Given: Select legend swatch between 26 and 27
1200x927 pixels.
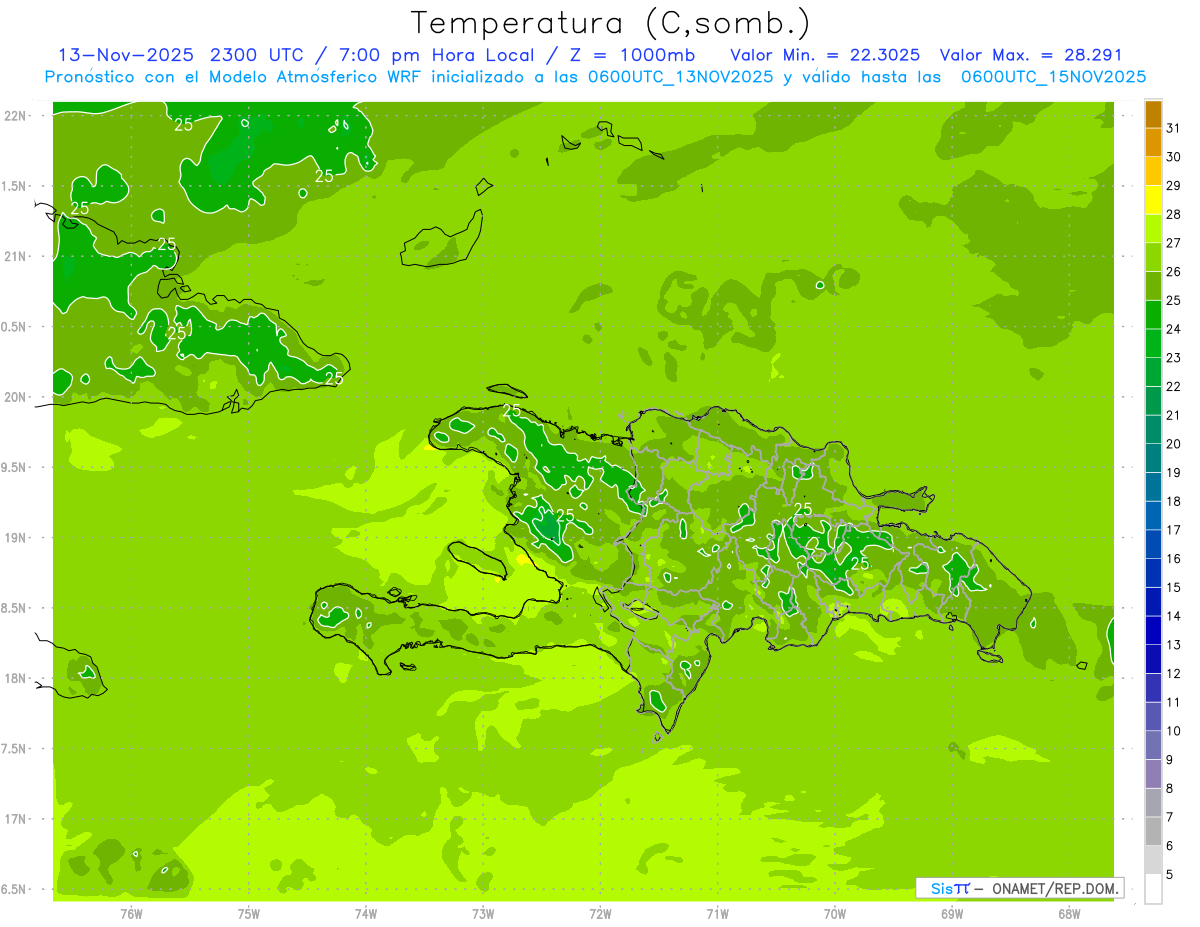Looking at the screenshot, I should click(x=1153, y=257).
